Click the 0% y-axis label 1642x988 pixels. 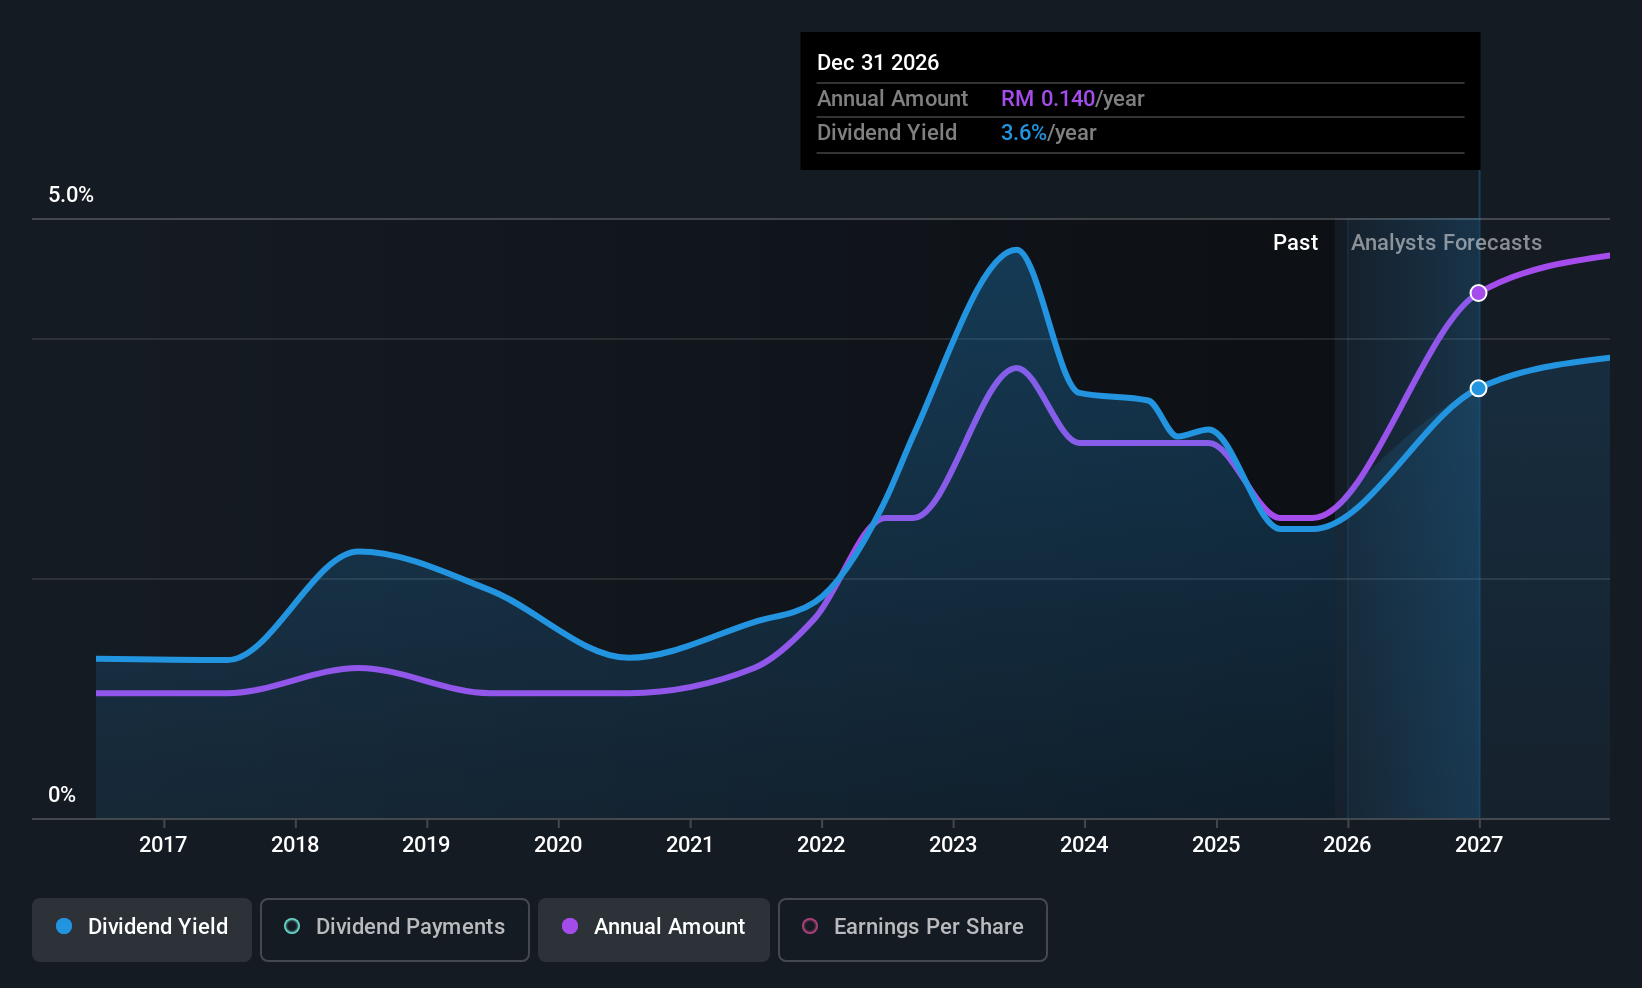(x=62, y=795)
